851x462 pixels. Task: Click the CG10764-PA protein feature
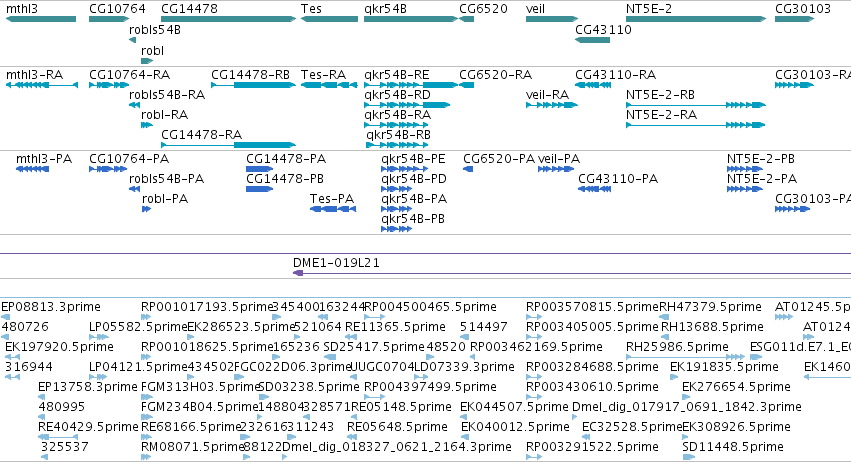click(x=108, y=169)
